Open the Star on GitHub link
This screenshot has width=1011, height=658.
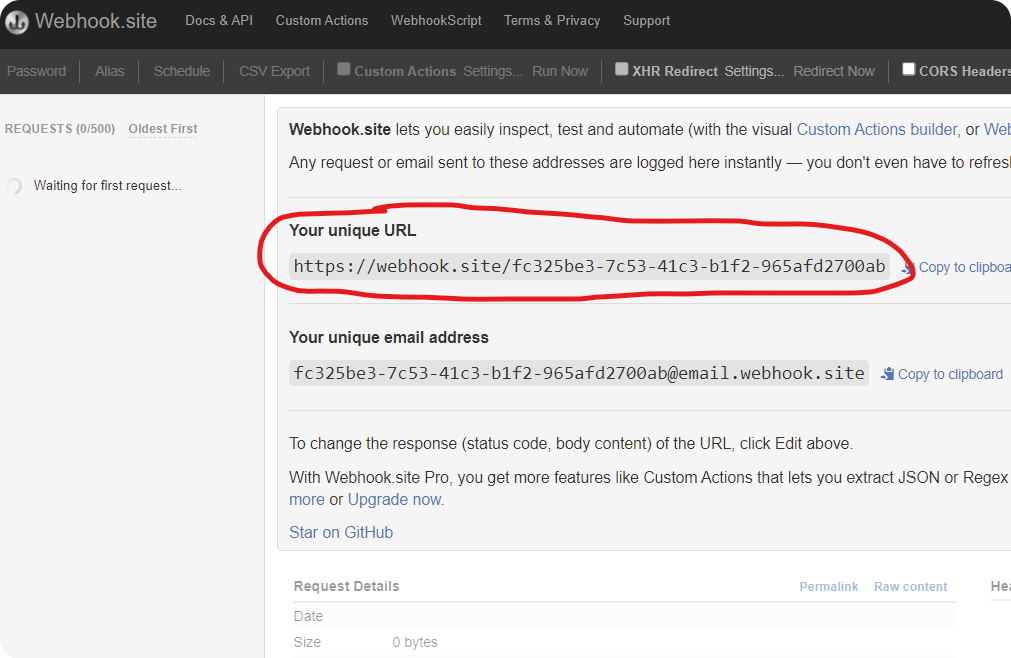(340, 532)
